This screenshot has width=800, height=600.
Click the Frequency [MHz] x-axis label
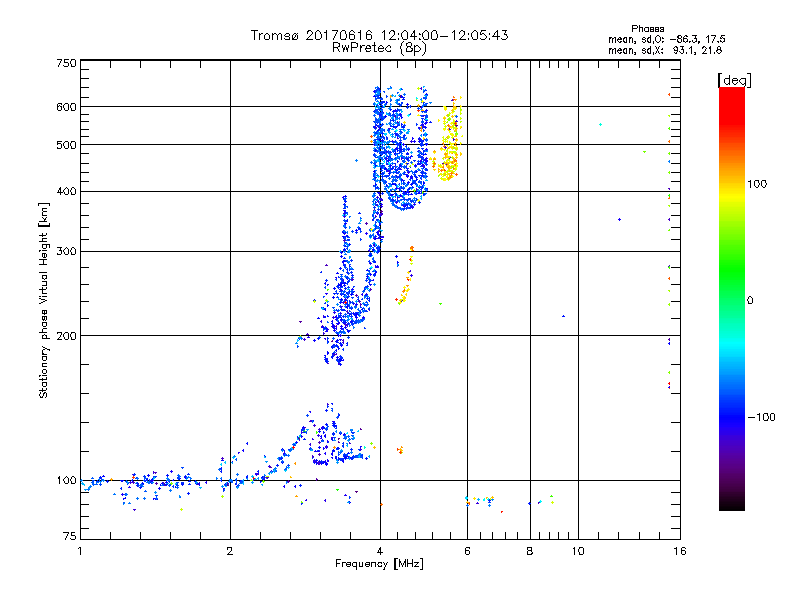tap(379, 565)
